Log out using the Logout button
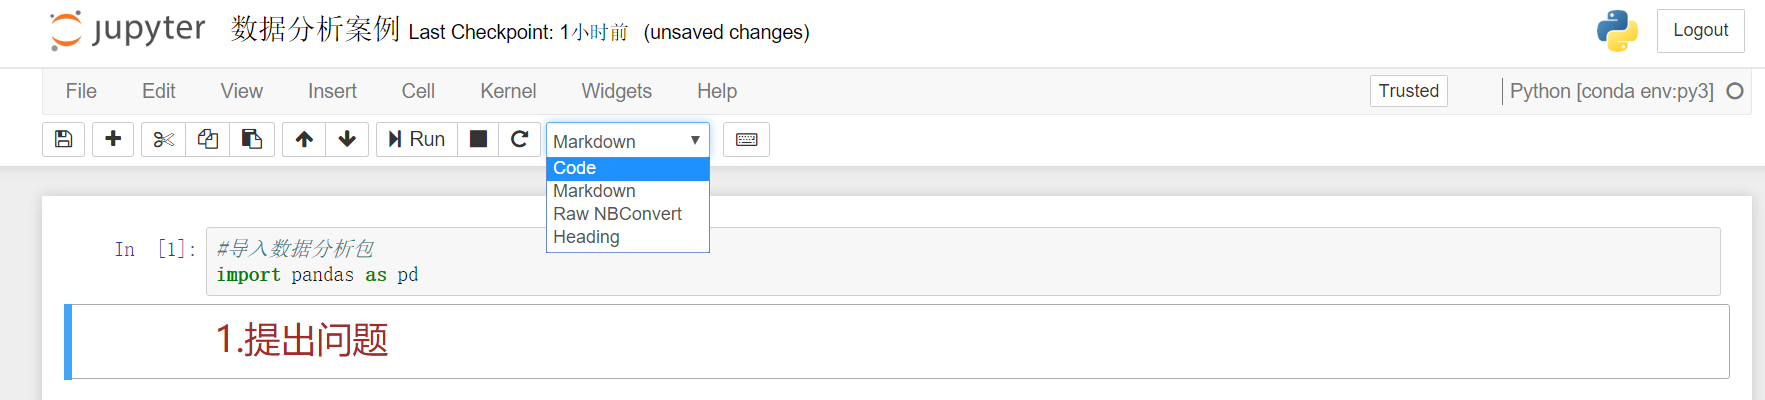This screenshot has height=400, width=1765. (x=1700, y=30)
